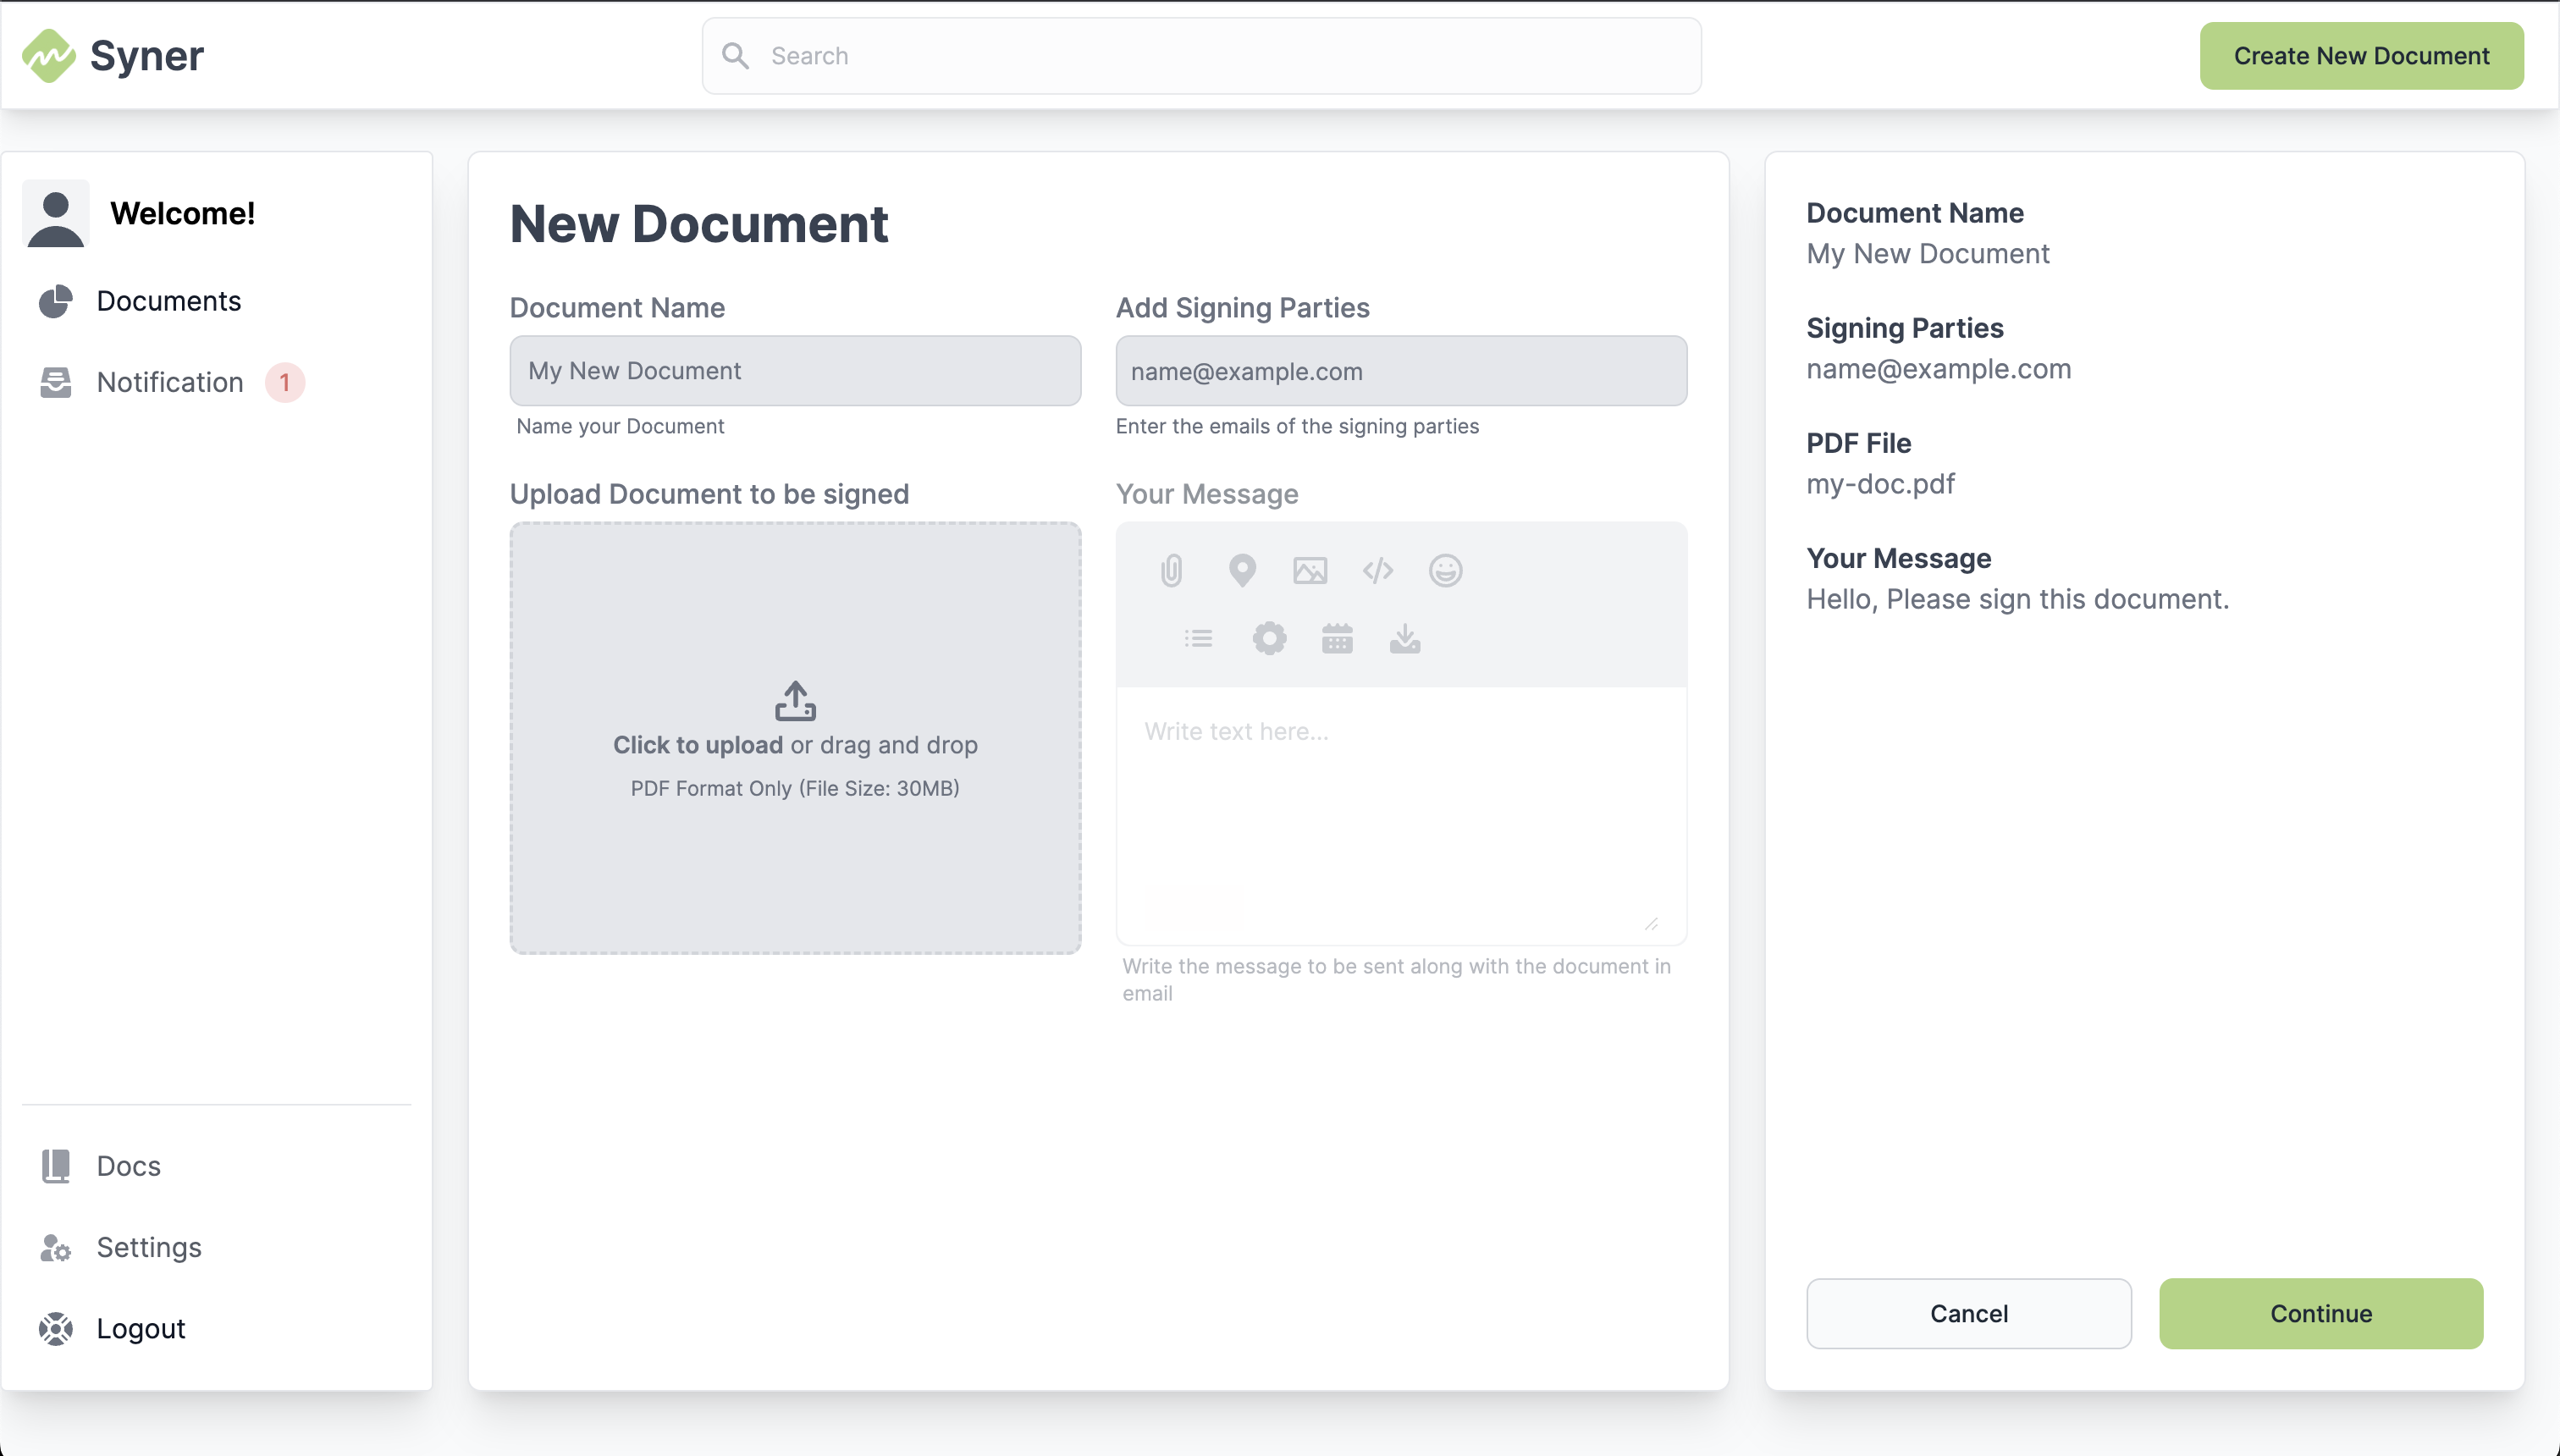The width and height of the screenshot is (2560, 1456).
Task: Click the Continue button
Action: (2320, 1313)
